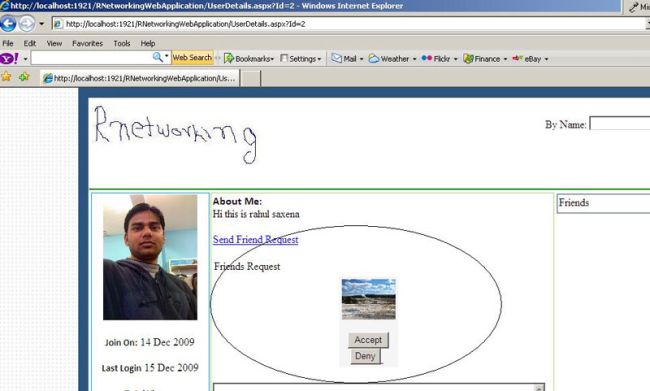Click the friend request landscape thumbnail

[369, 299]
